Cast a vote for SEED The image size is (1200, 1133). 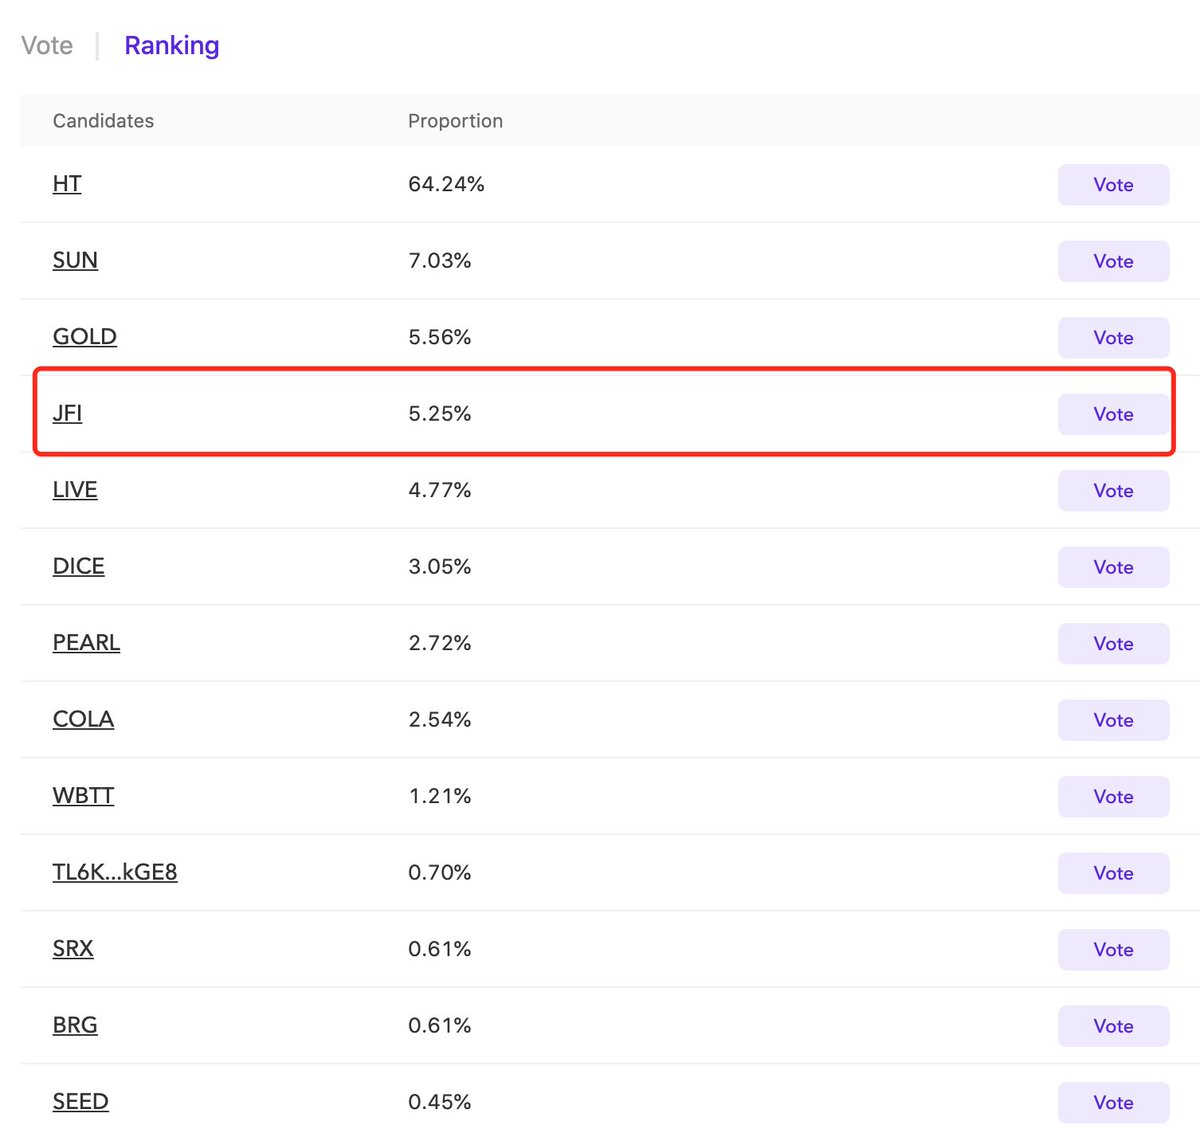(1113, 1103)
